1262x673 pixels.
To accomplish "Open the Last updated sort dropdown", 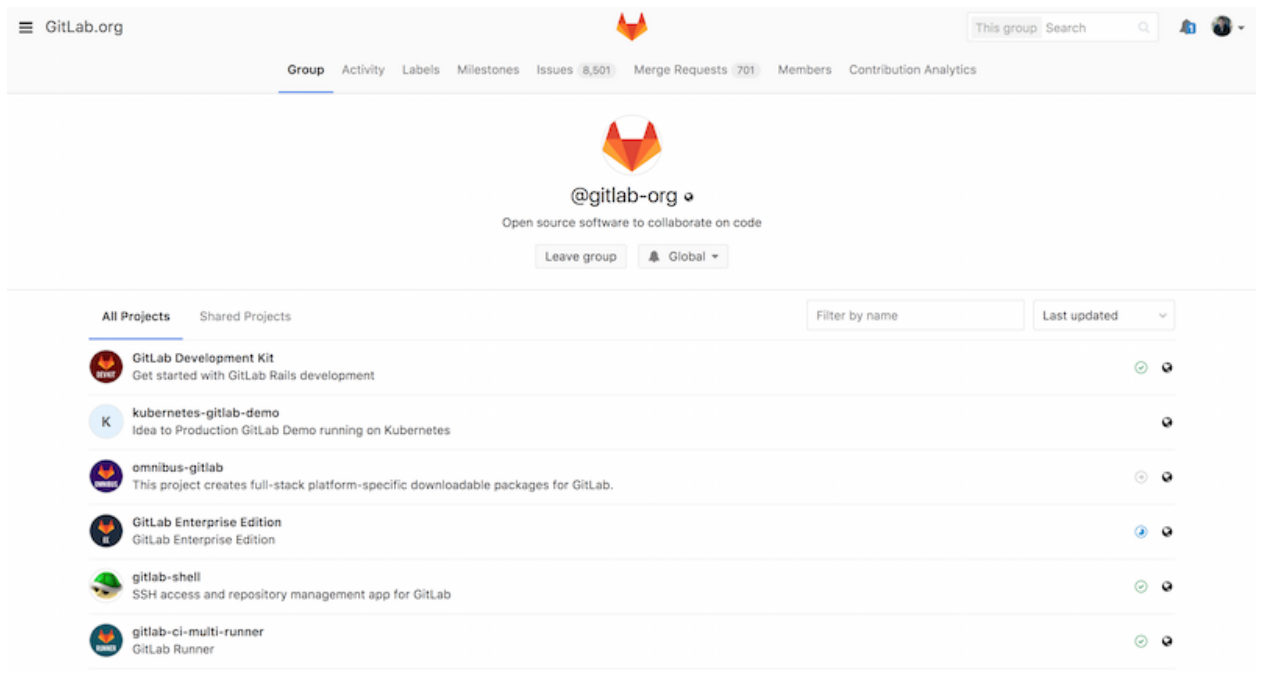I will pyautogui.click(x=1104, y=315).
